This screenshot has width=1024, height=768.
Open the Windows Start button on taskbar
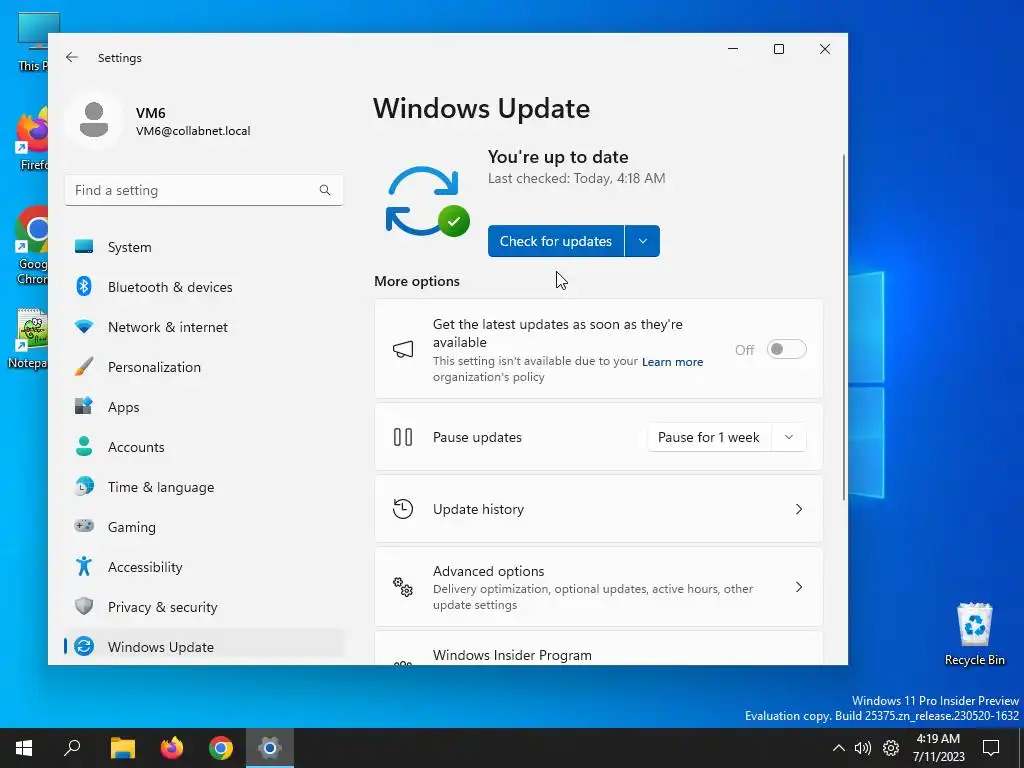pyautogui.click(x=24, y=747)
